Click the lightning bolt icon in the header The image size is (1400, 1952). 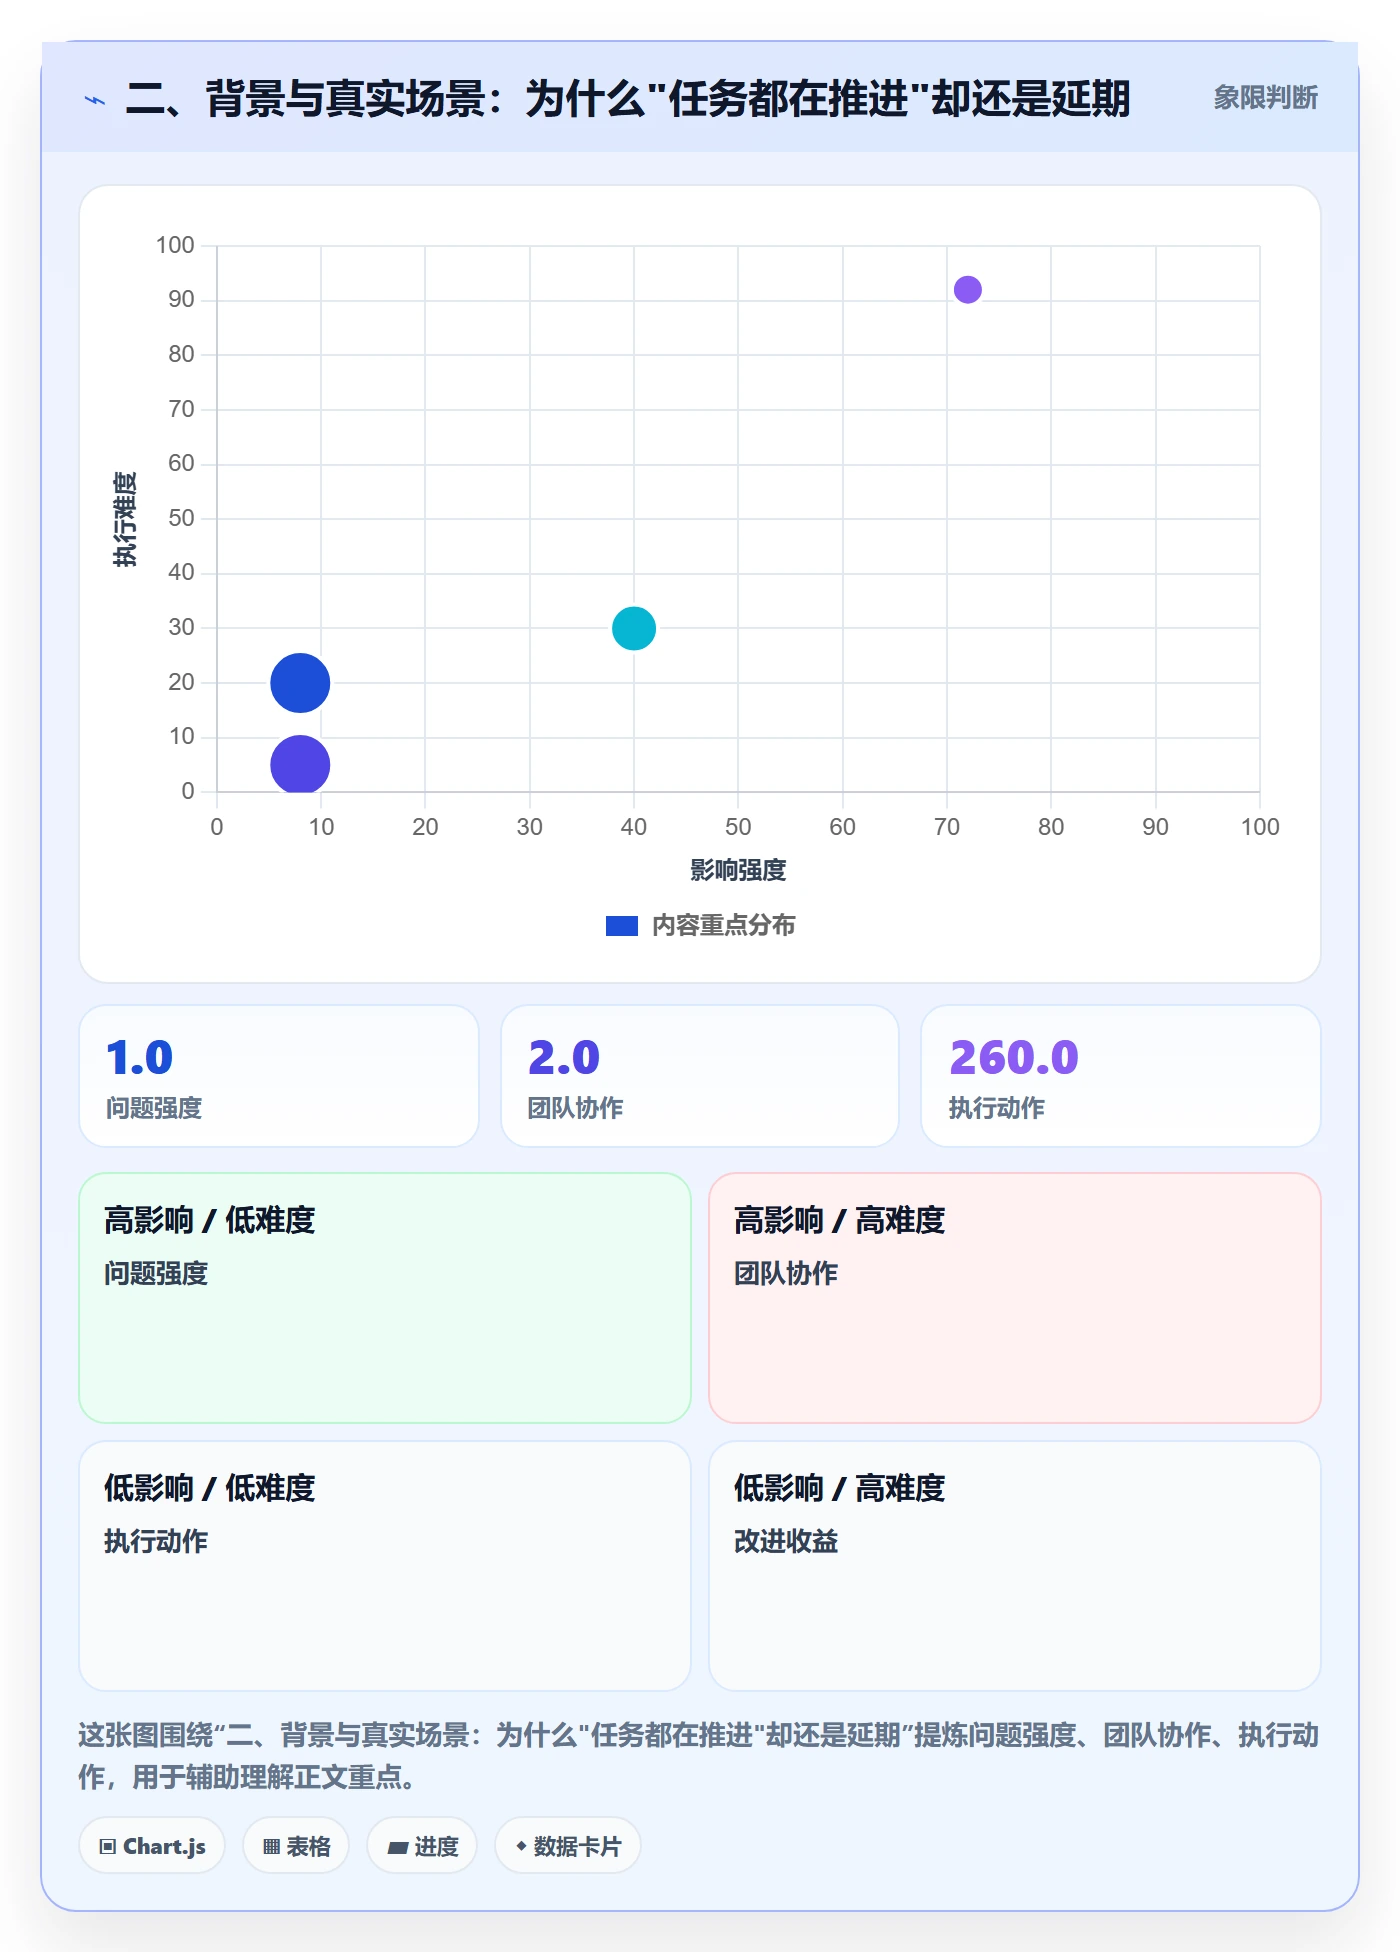coord(95,100)
